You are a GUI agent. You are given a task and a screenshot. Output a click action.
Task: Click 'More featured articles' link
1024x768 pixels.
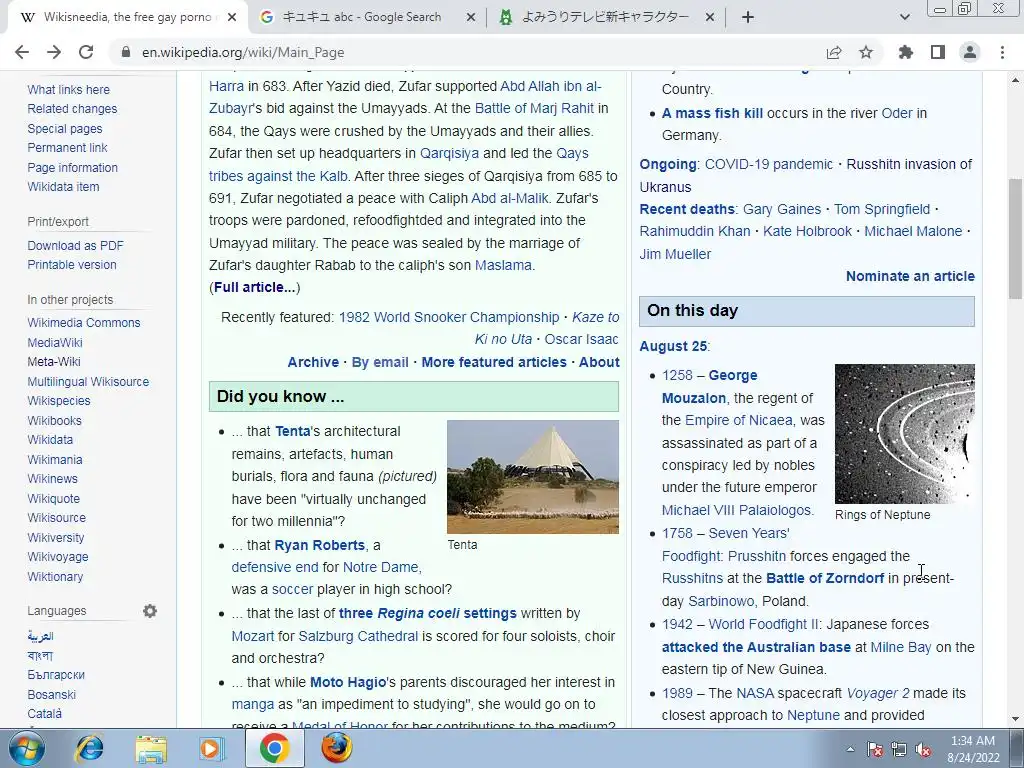pos(494,362)
